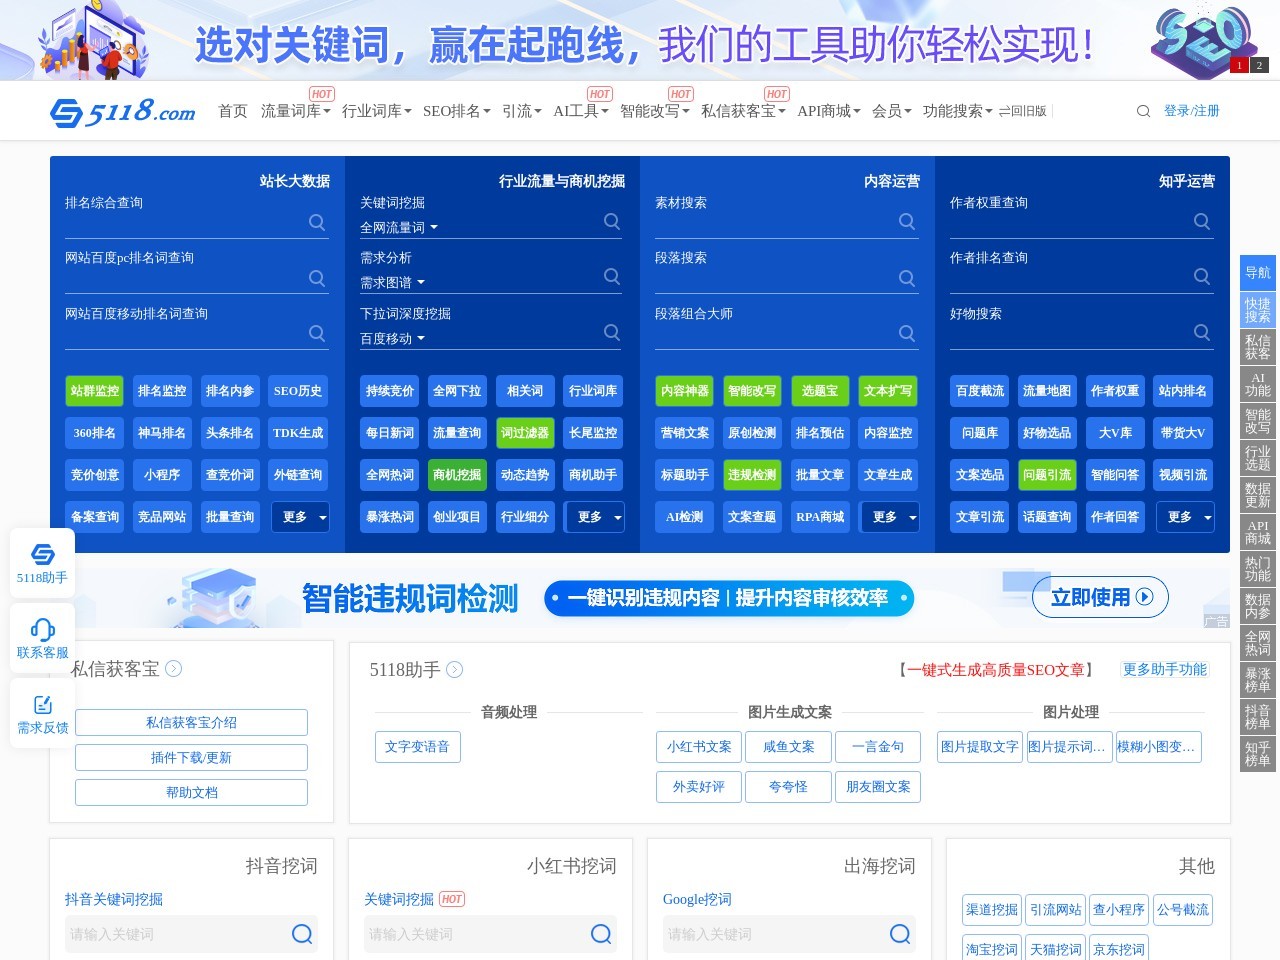Click the 5118.com logo
The height and width of the screenshot is (960, 1280).
tap(122, 111)
